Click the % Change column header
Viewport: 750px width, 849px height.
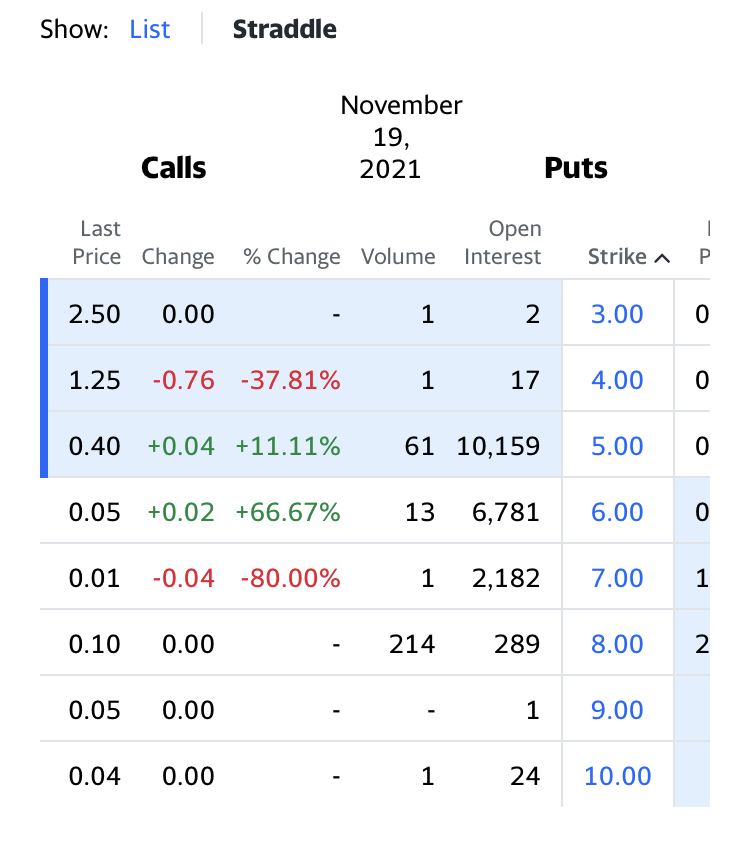(292, 257)
